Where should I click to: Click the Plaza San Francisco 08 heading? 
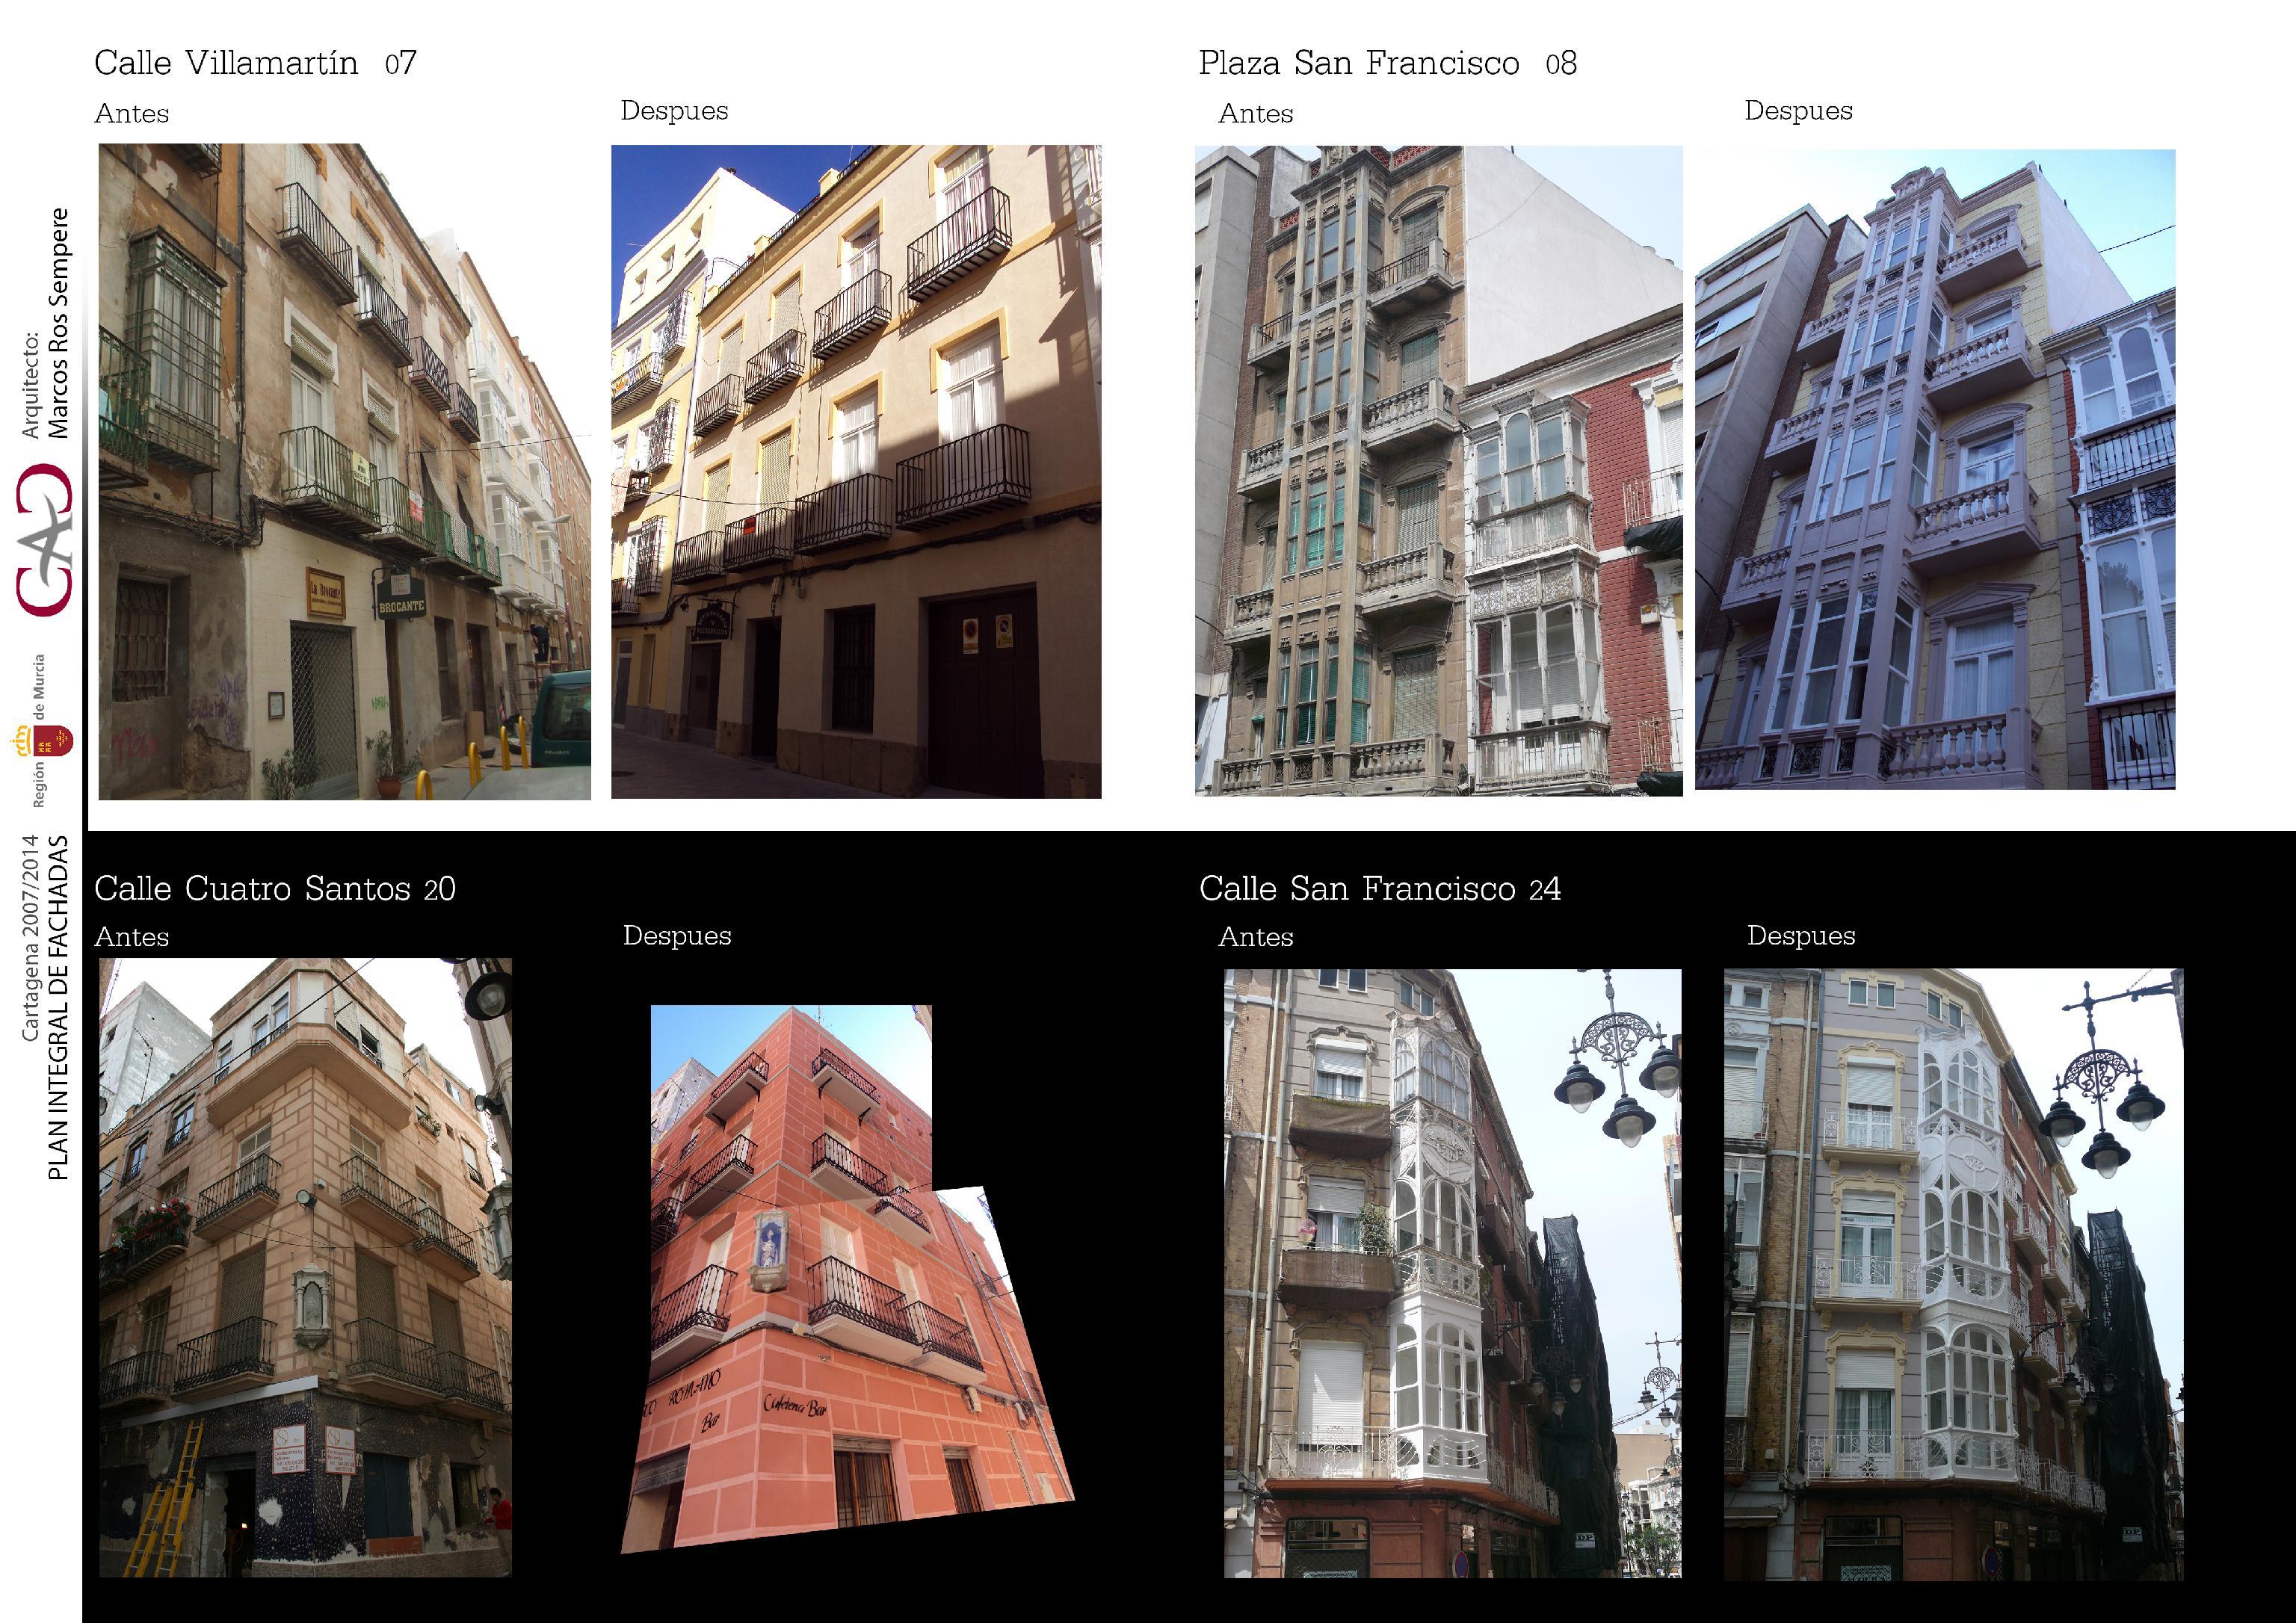pos(1387,63)
